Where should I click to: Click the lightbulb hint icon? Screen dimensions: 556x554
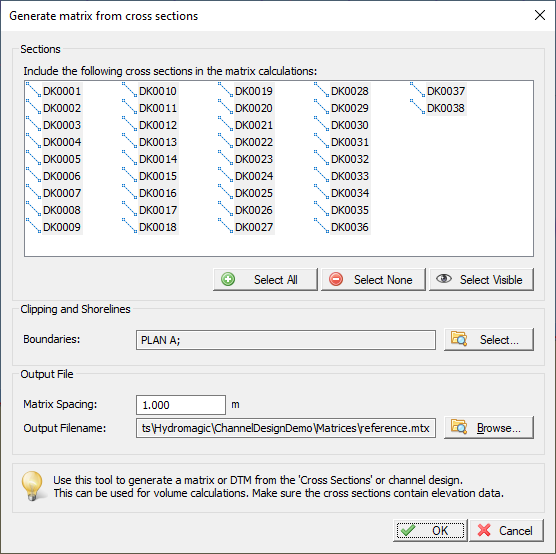32,486
